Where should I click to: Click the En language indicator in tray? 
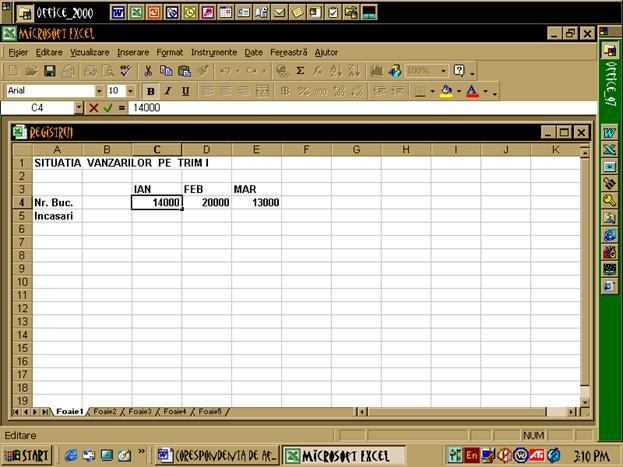[472, 455]
